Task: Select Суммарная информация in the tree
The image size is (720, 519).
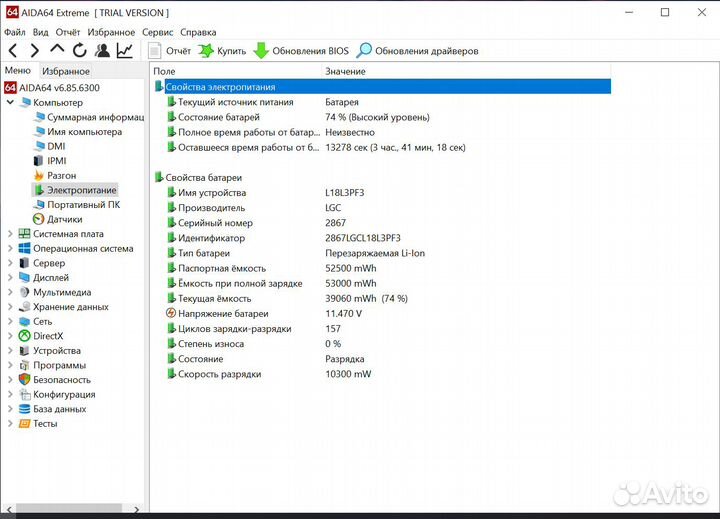Action: tap(96, 117)
